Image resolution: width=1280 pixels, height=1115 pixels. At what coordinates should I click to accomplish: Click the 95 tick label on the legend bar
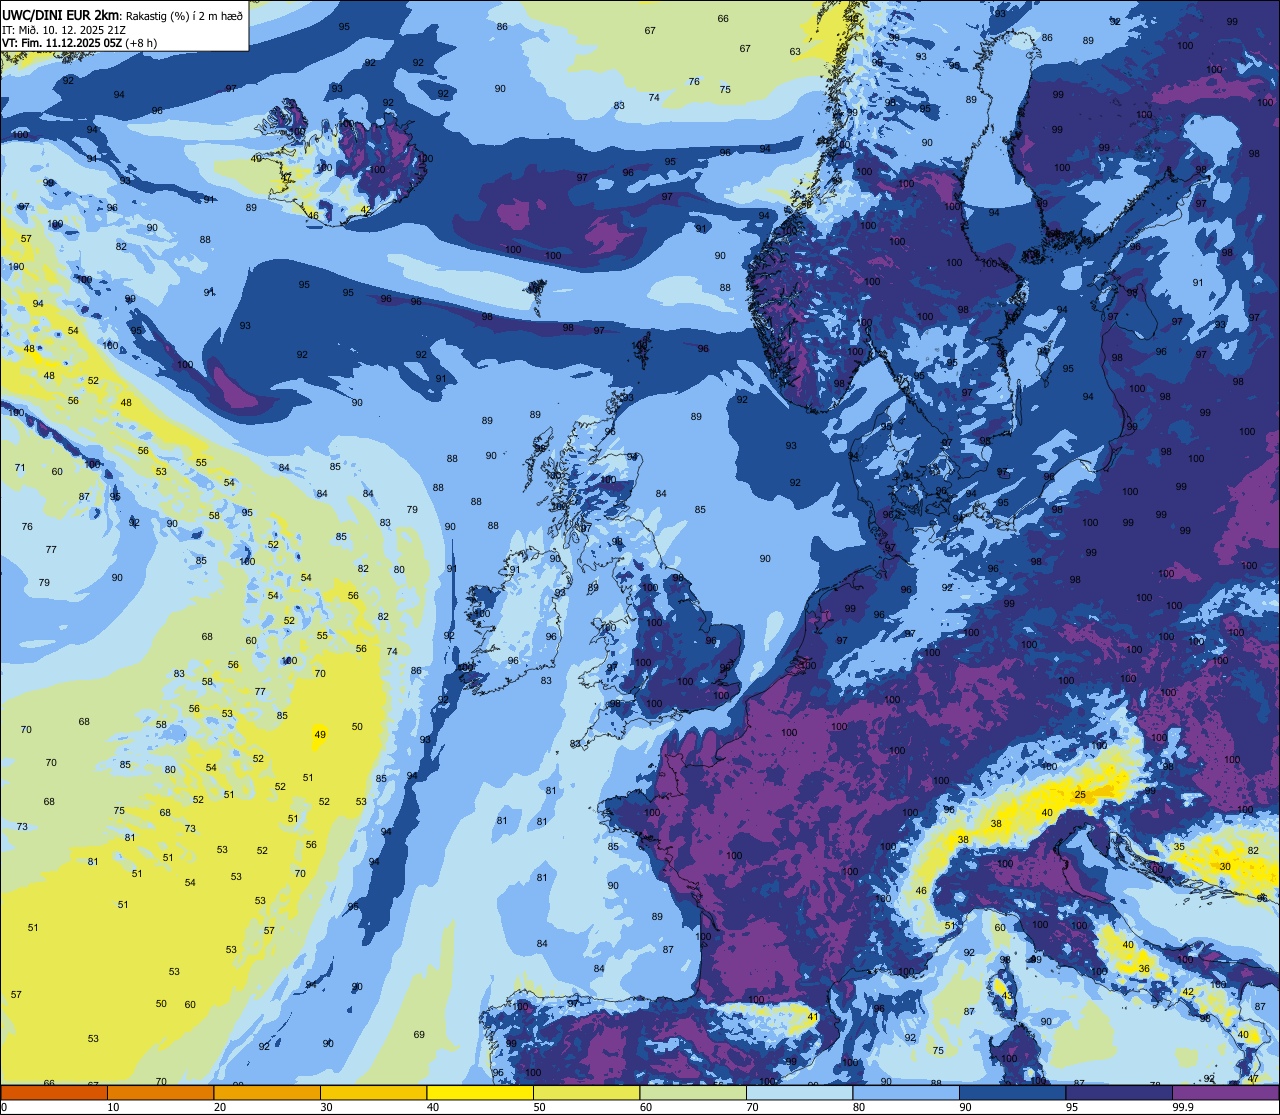1071,1107
